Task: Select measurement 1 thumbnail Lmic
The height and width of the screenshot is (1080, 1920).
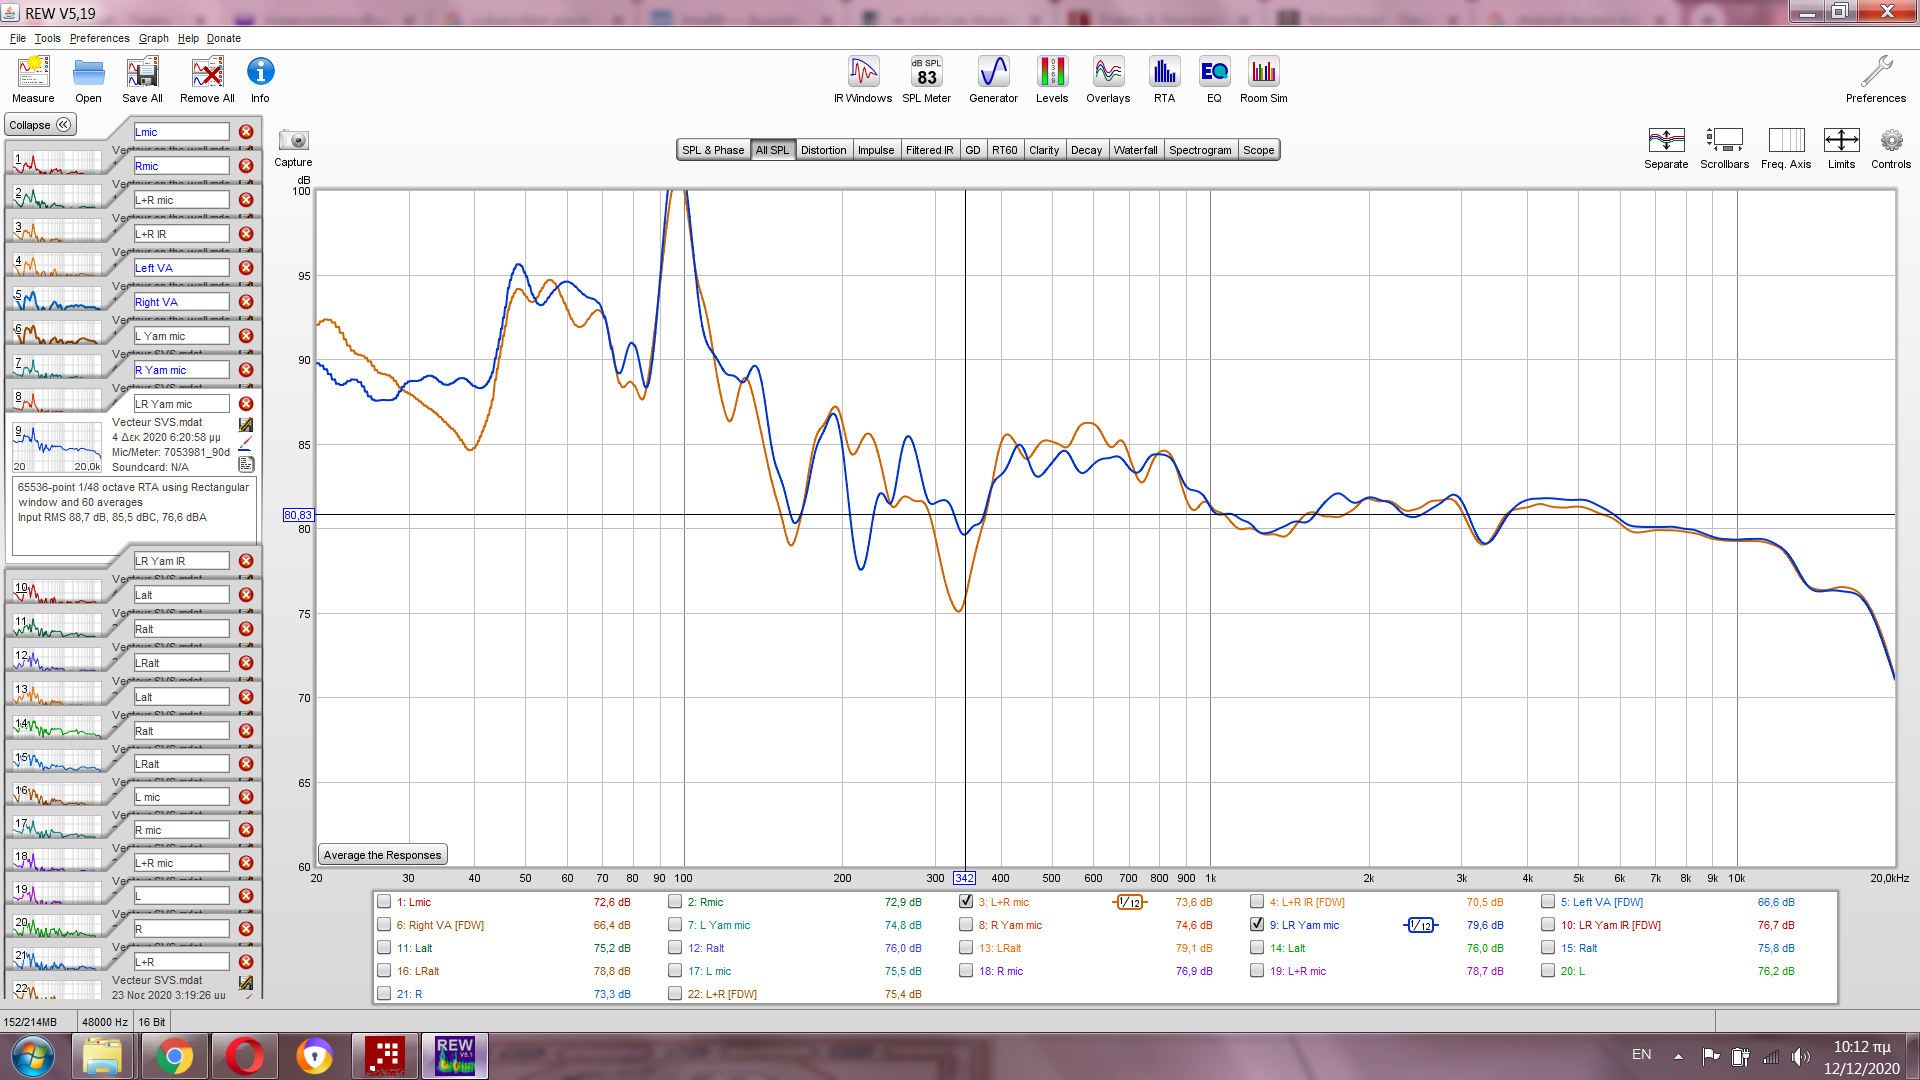Action: (x=58, y=163)
